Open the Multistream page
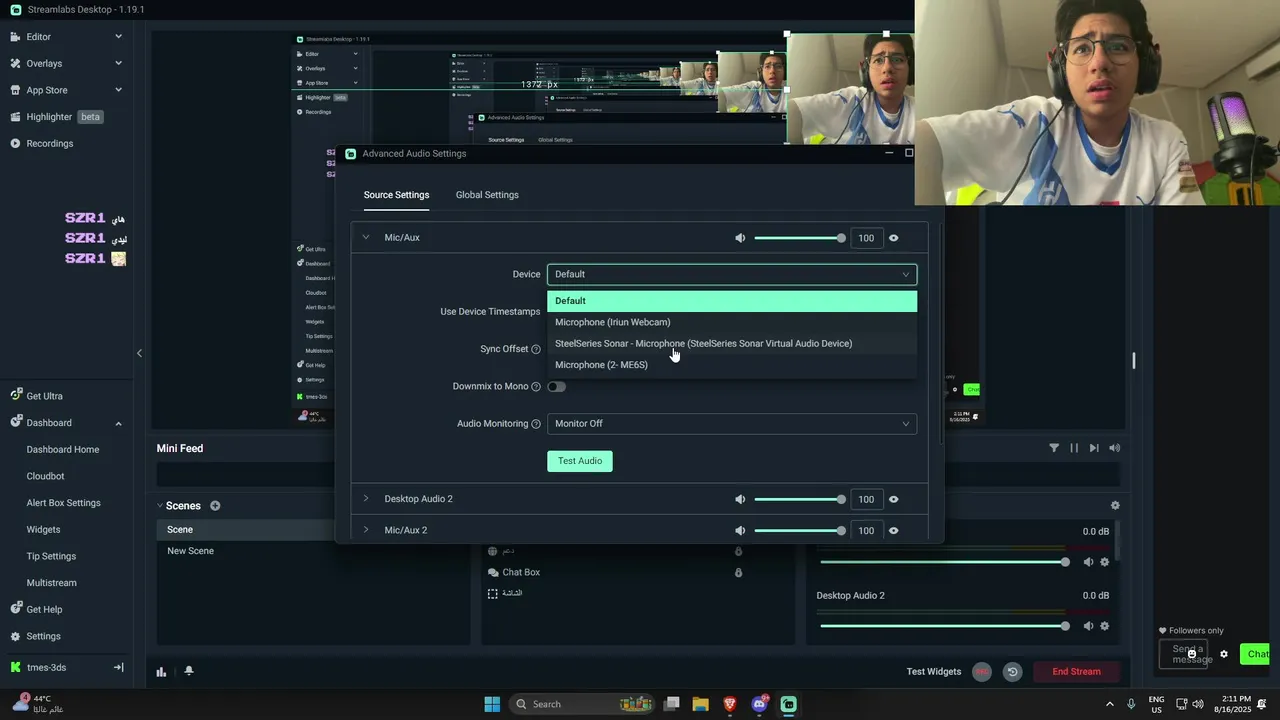 click(x=51, y=583)
